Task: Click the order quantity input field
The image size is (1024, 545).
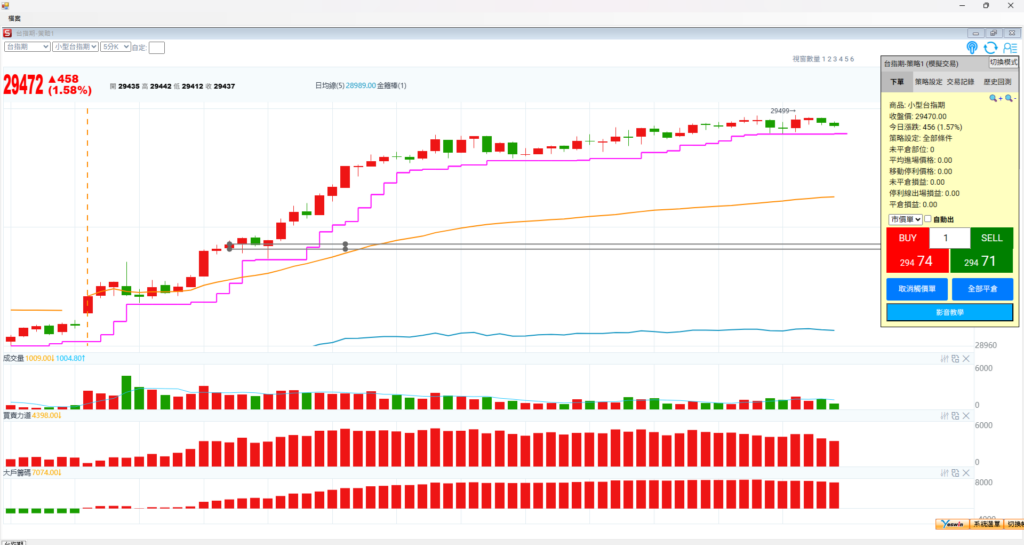Action: click(949, 238)
